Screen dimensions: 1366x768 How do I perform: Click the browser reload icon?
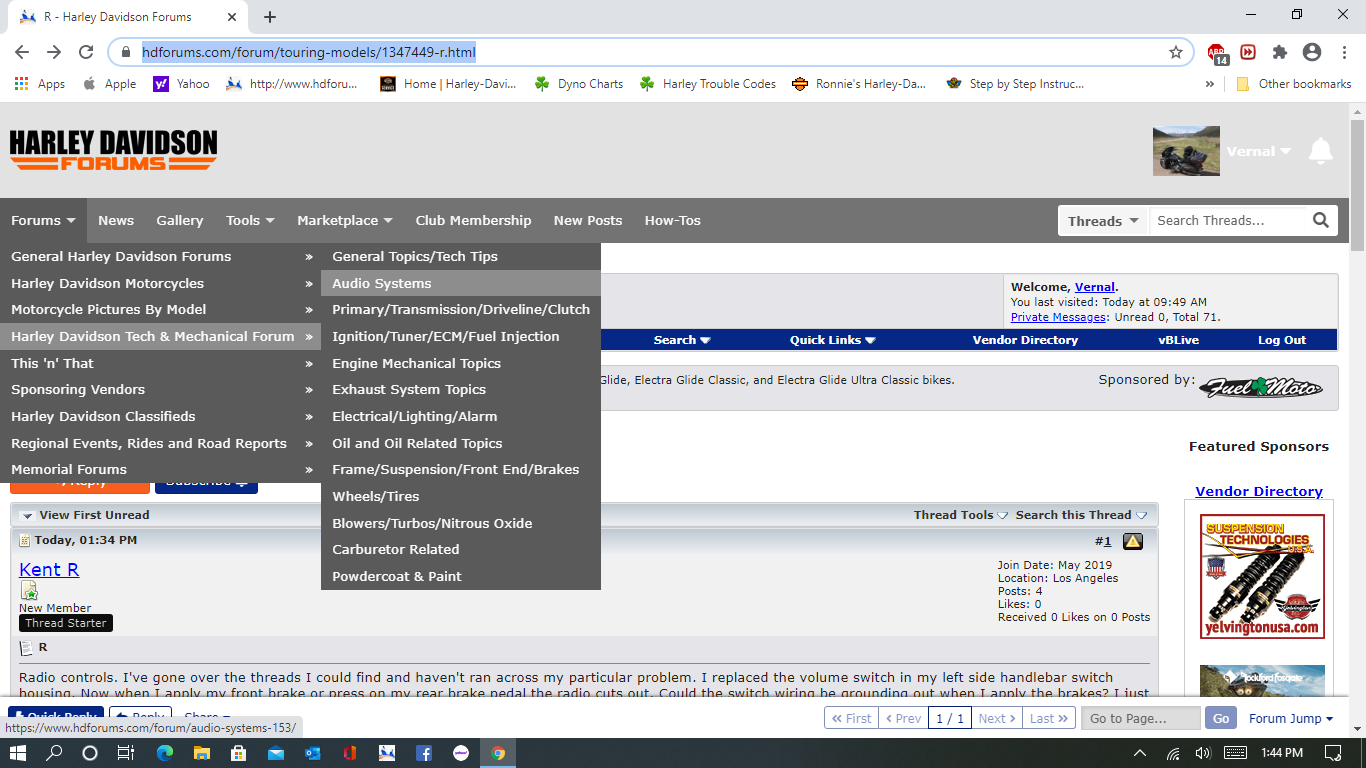[86, 52]
